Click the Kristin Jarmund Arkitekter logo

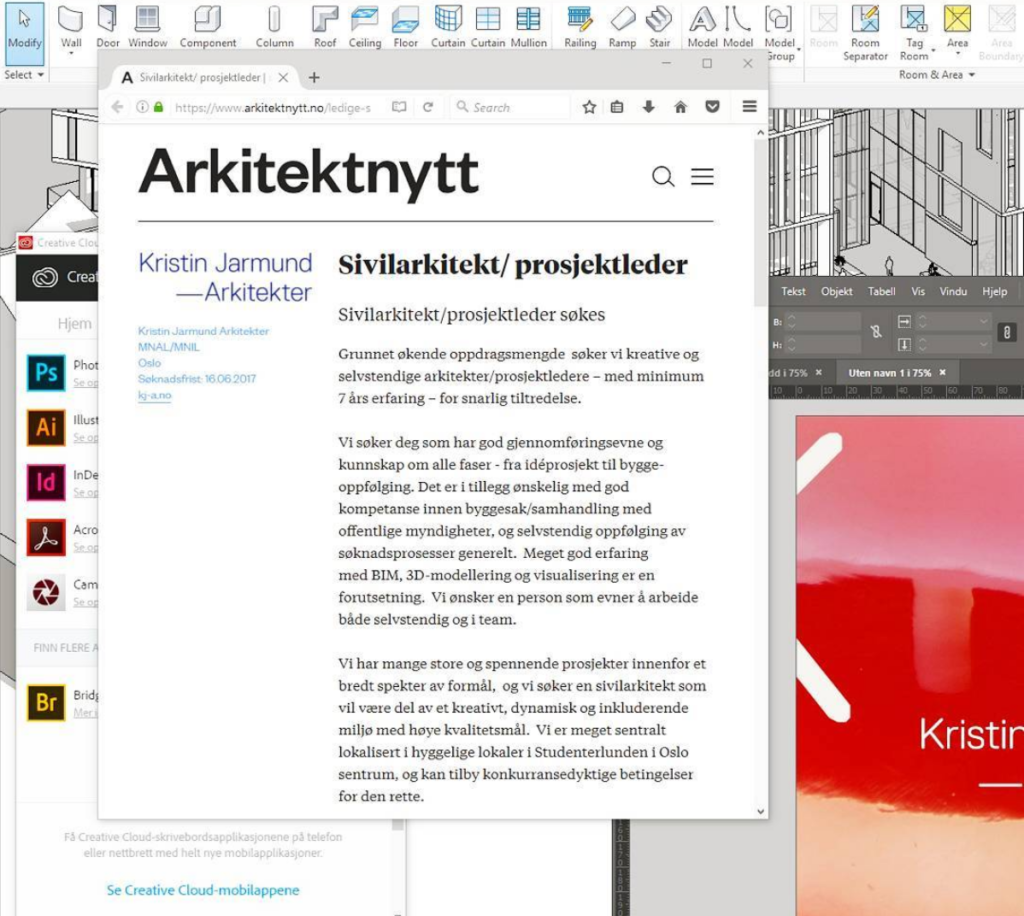click(x=225, y=277)
